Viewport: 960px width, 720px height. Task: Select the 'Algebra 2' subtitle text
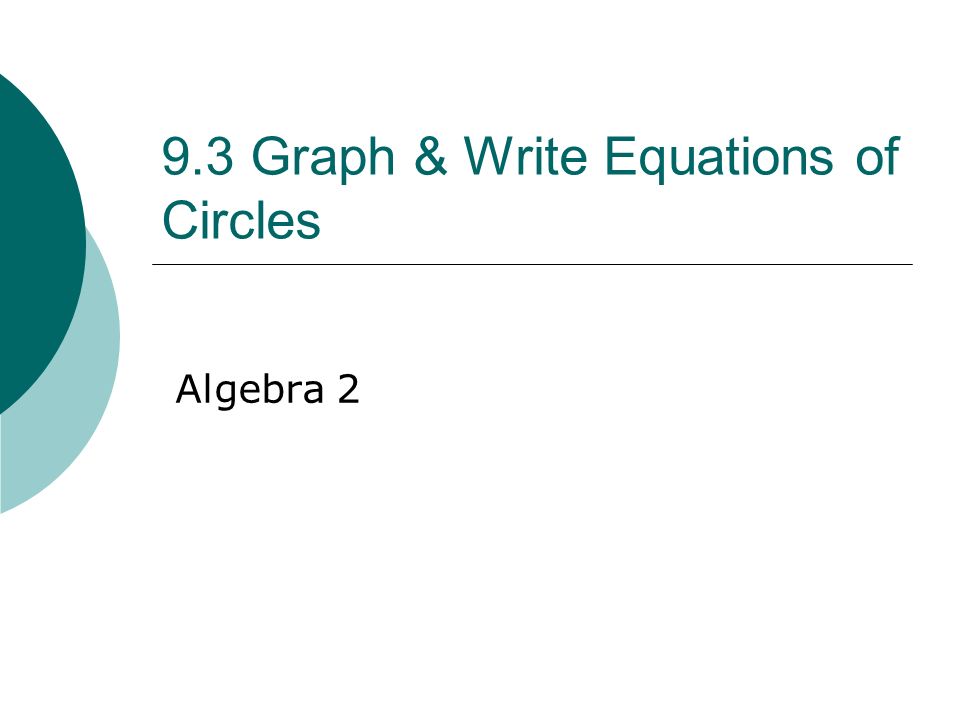tap(267, 390)
